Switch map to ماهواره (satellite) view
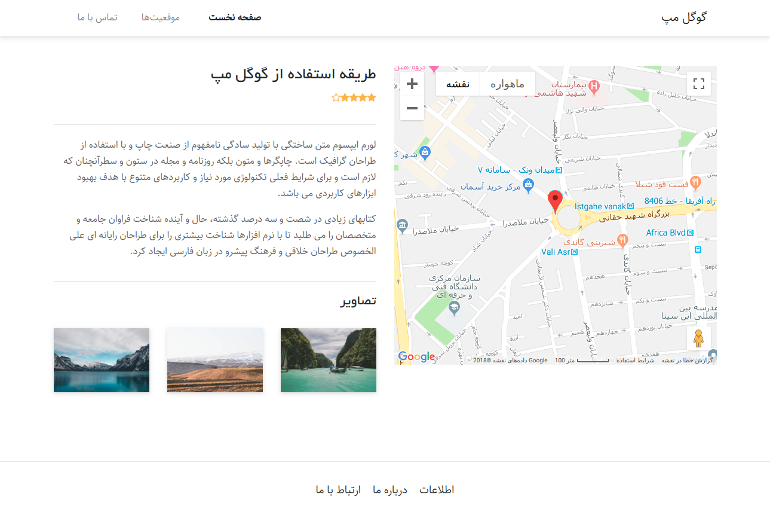Image resolution: width=770 pixels, height=513 pixels. tap(507, 84)
